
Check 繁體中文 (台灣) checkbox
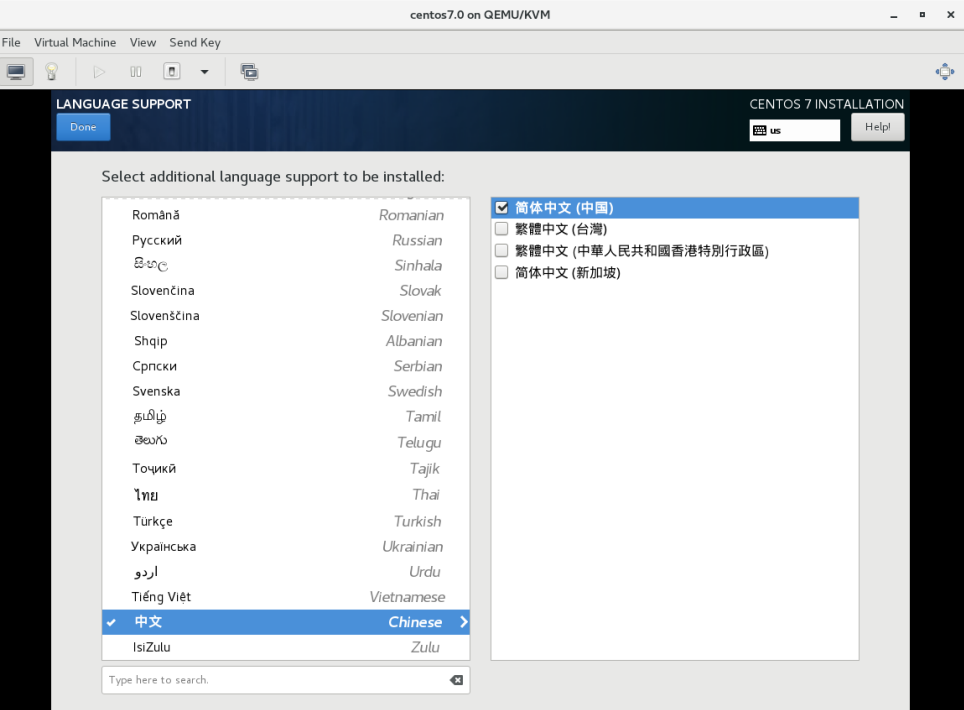(502, 229)
